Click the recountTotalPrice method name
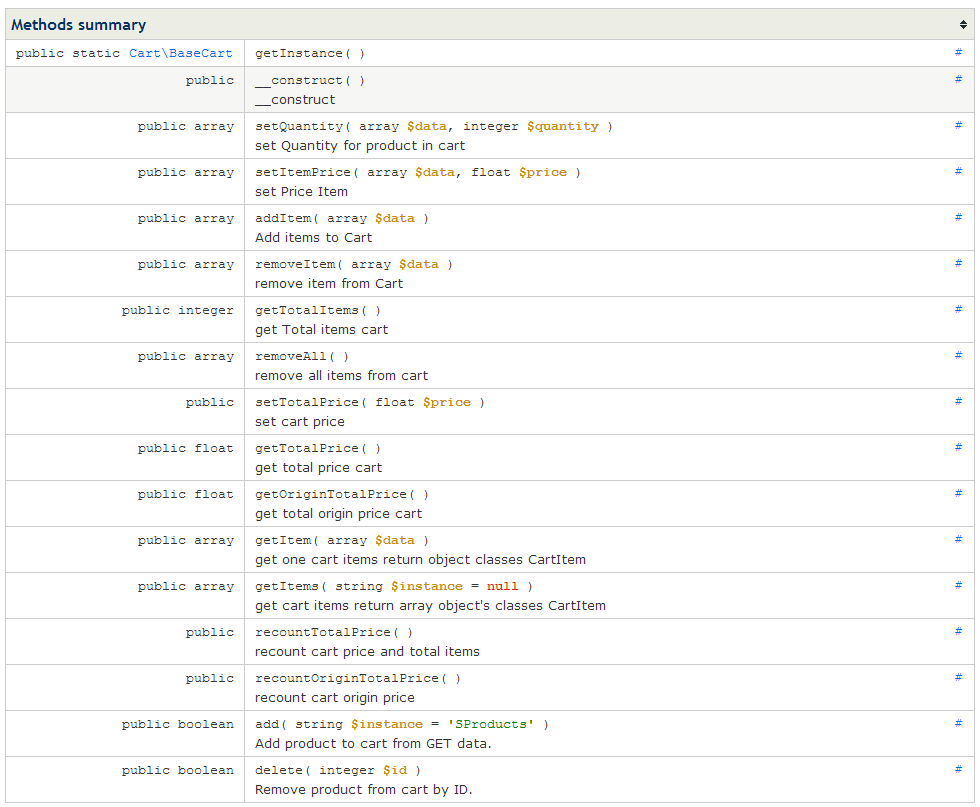980x807 pixels. coord(322,633)
